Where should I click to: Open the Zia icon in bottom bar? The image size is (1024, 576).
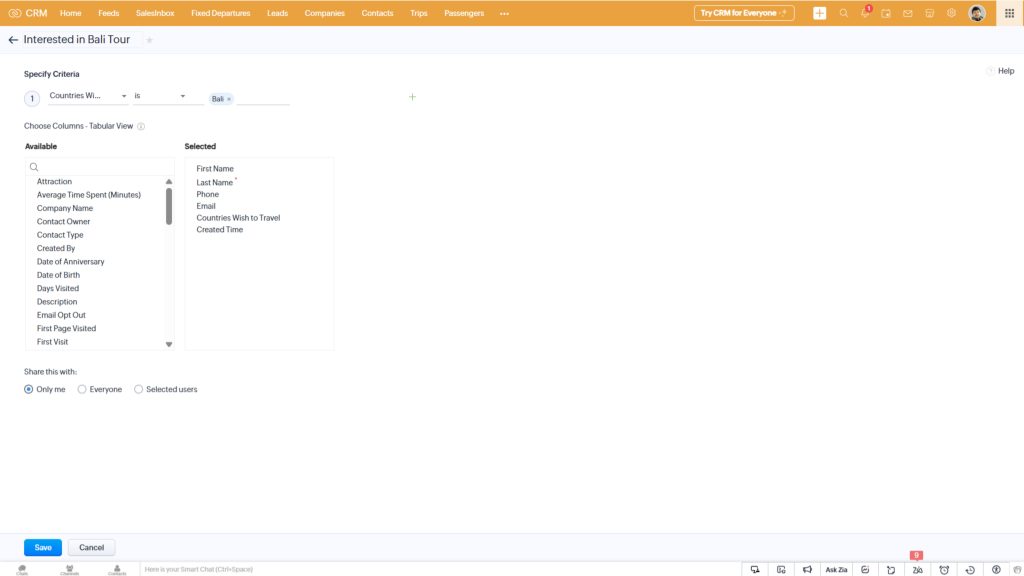(918, 569)
